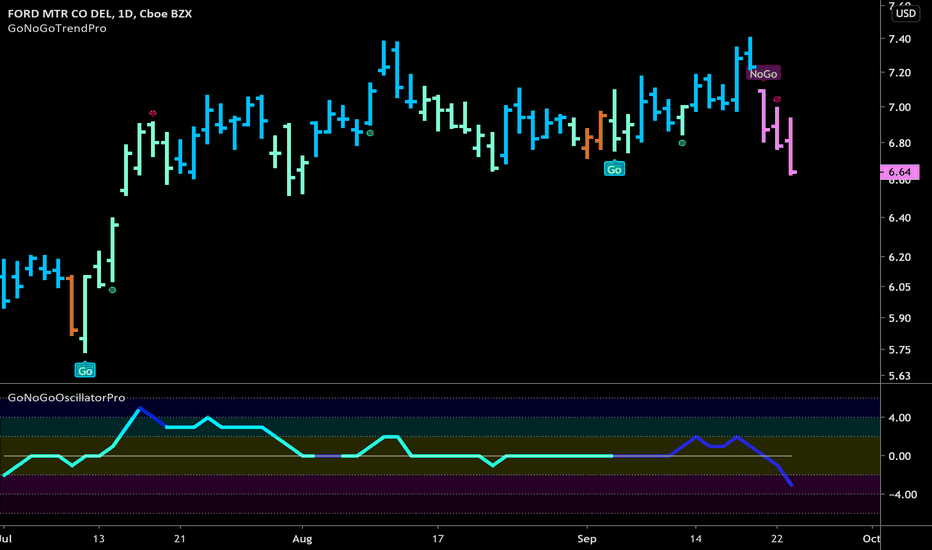The image size is (932, 550).
Task: Click the last pink price bar at 6.64
Action: (x=792, y=146)
